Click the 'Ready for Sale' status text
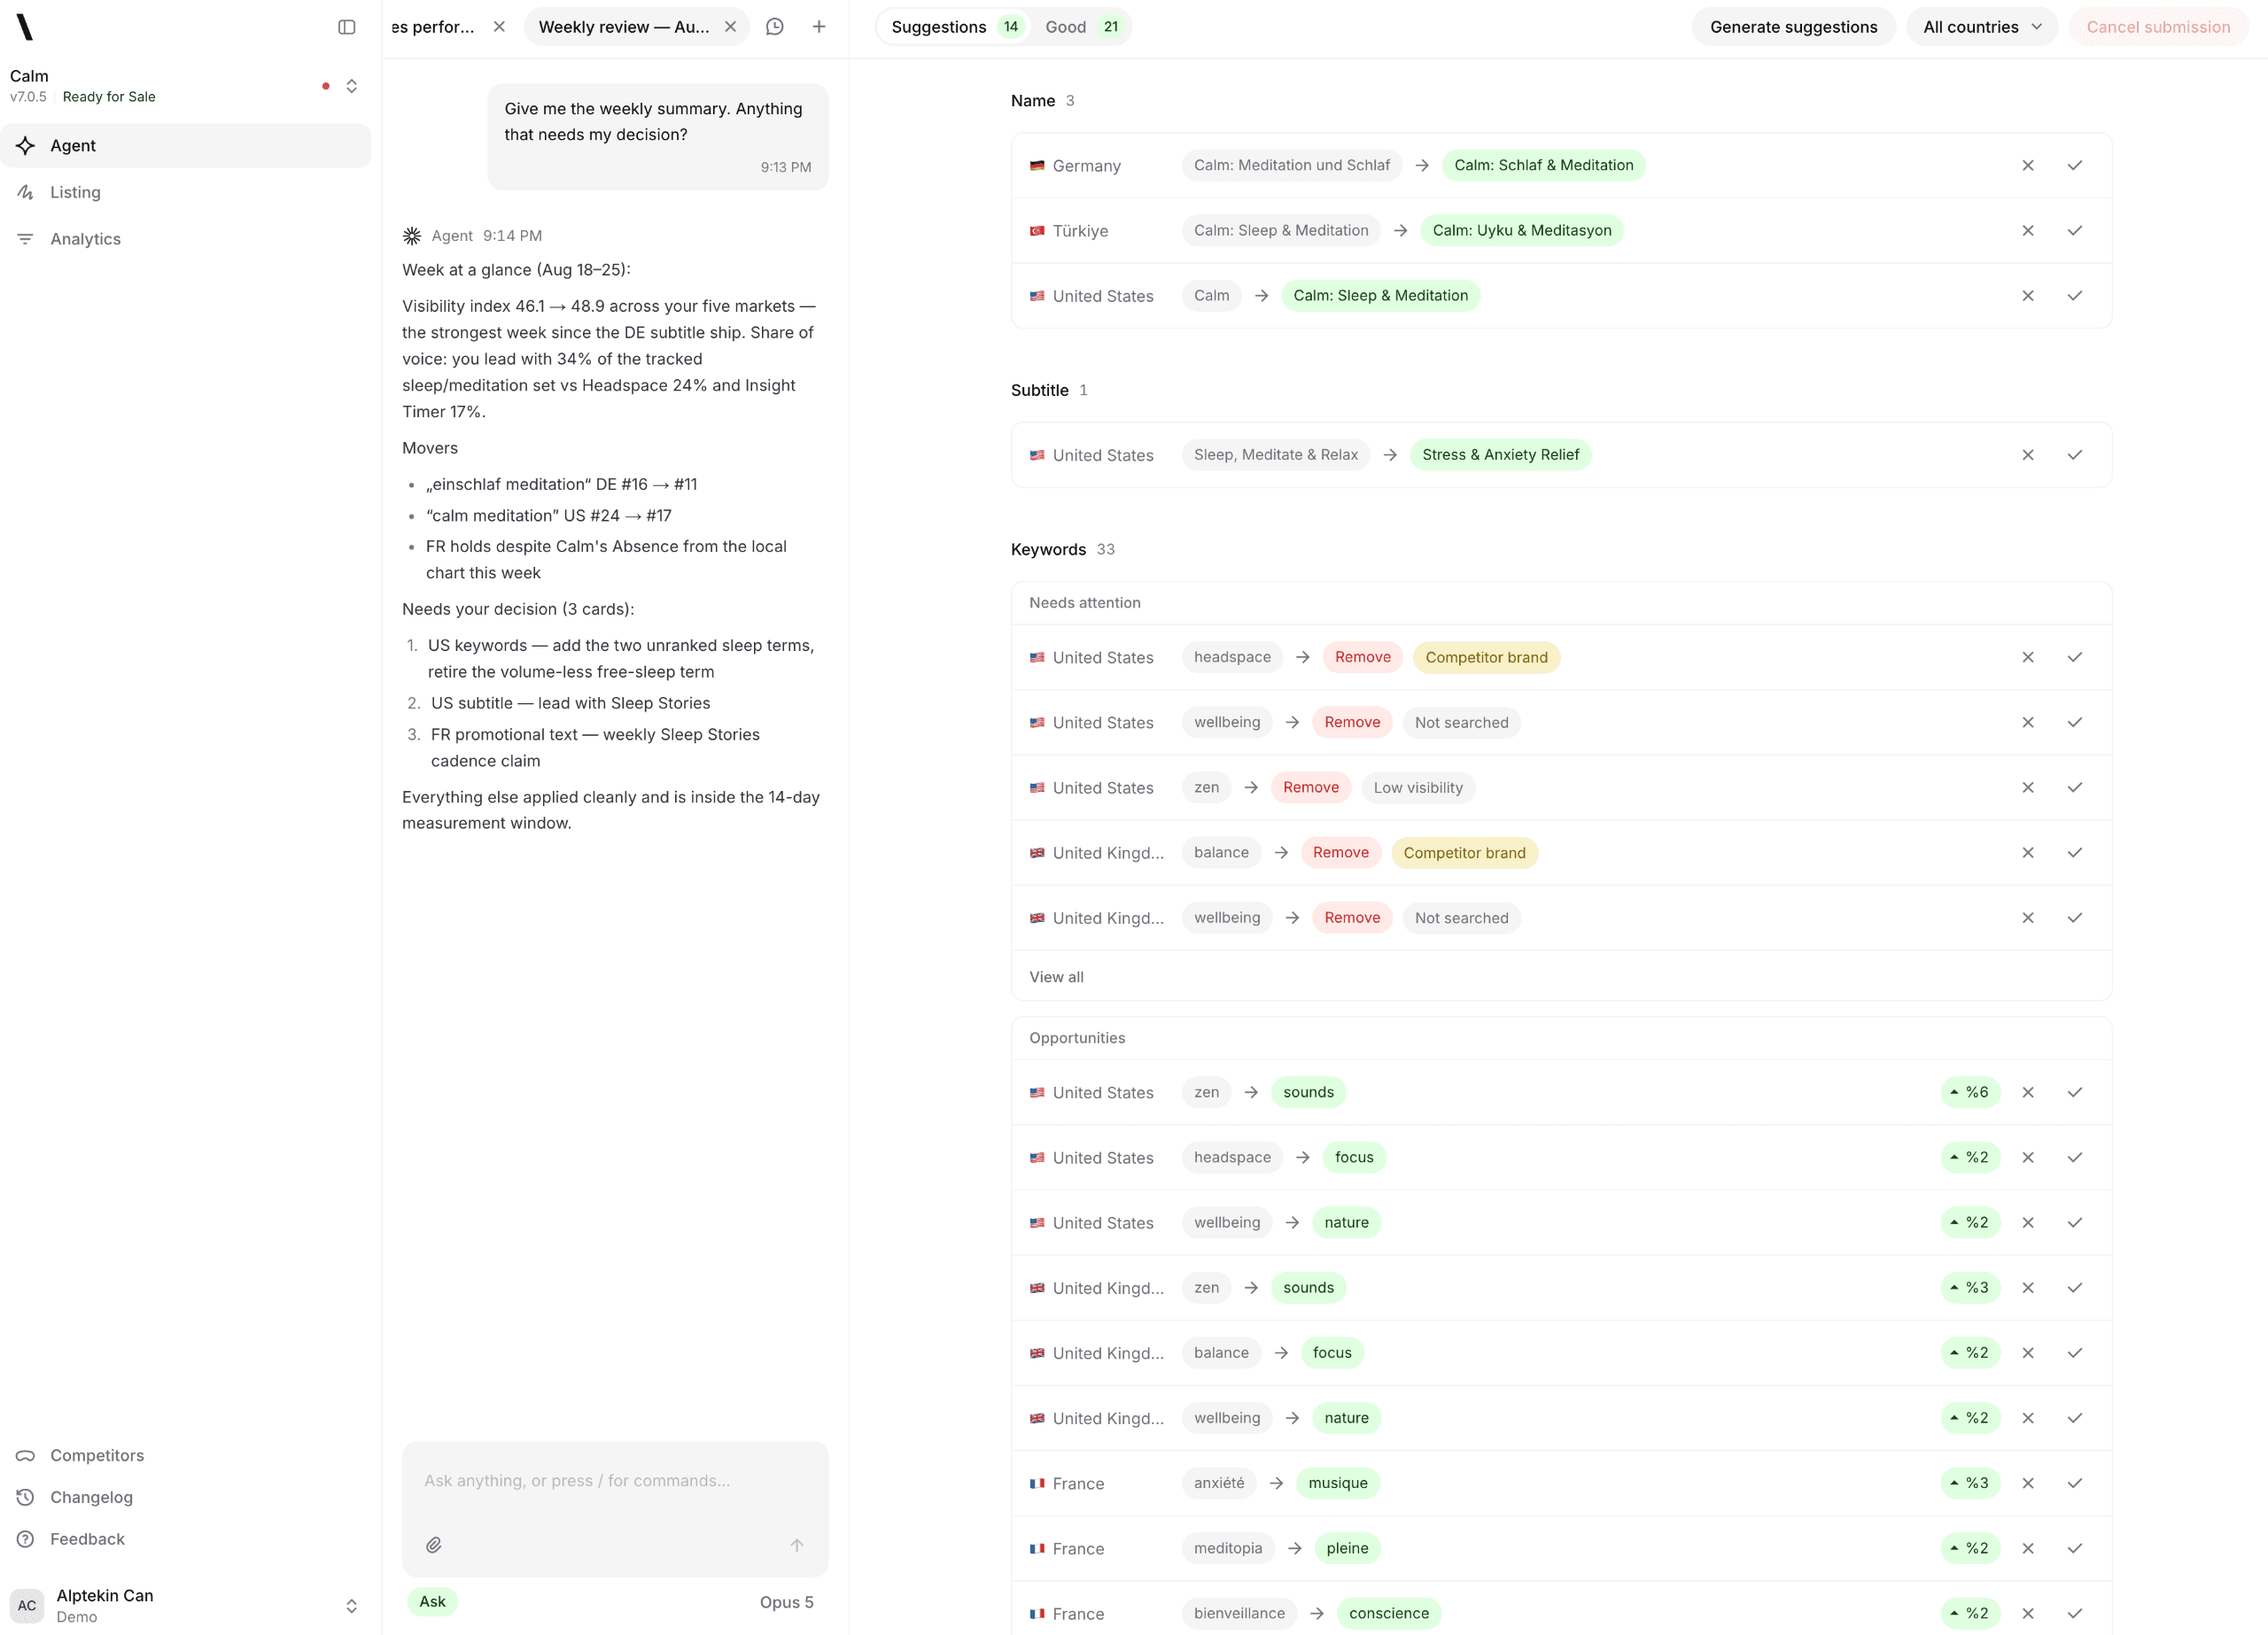 (x=109, y=97)
